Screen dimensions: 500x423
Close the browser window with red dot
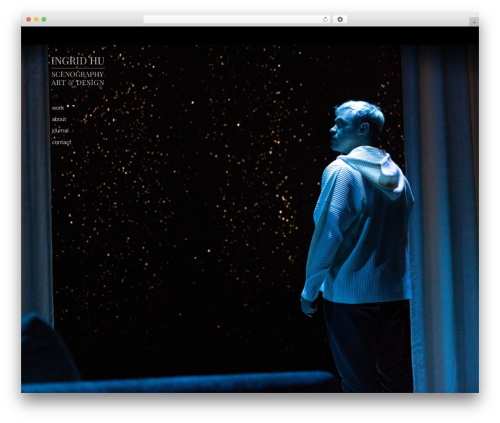point(29,20)
